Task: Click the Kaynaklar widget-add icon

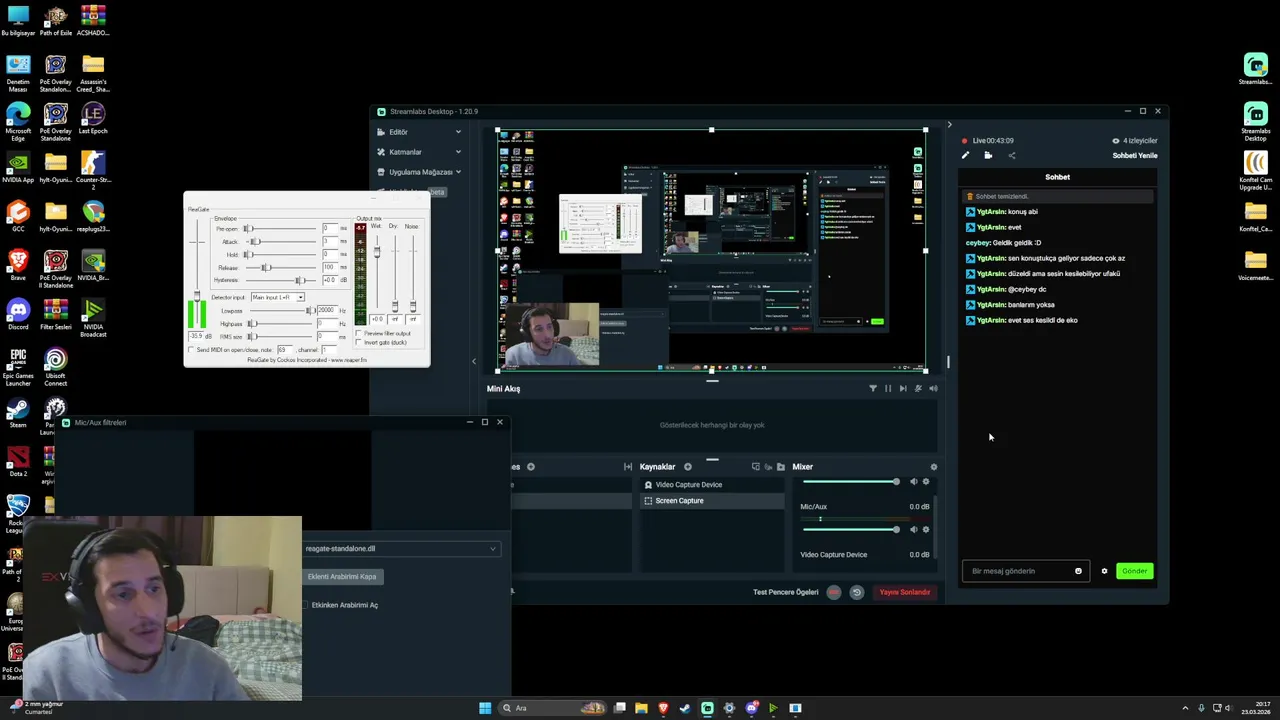Action: (755, 467)
